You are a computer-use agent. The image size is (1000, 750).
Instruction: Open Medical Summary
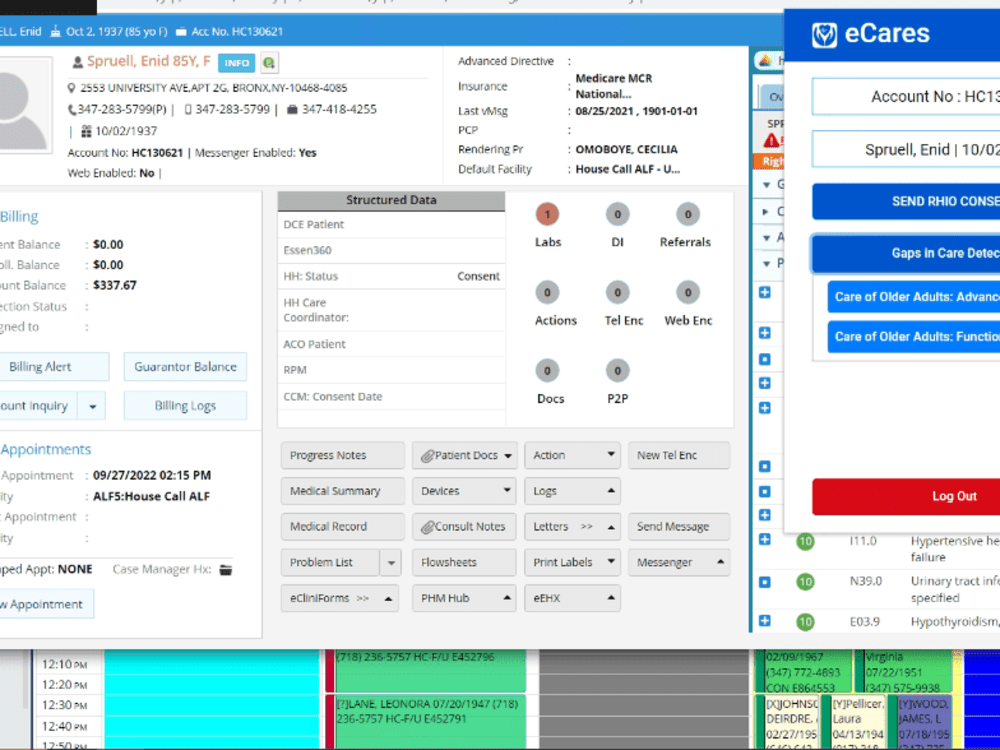[x=342, y=491]
